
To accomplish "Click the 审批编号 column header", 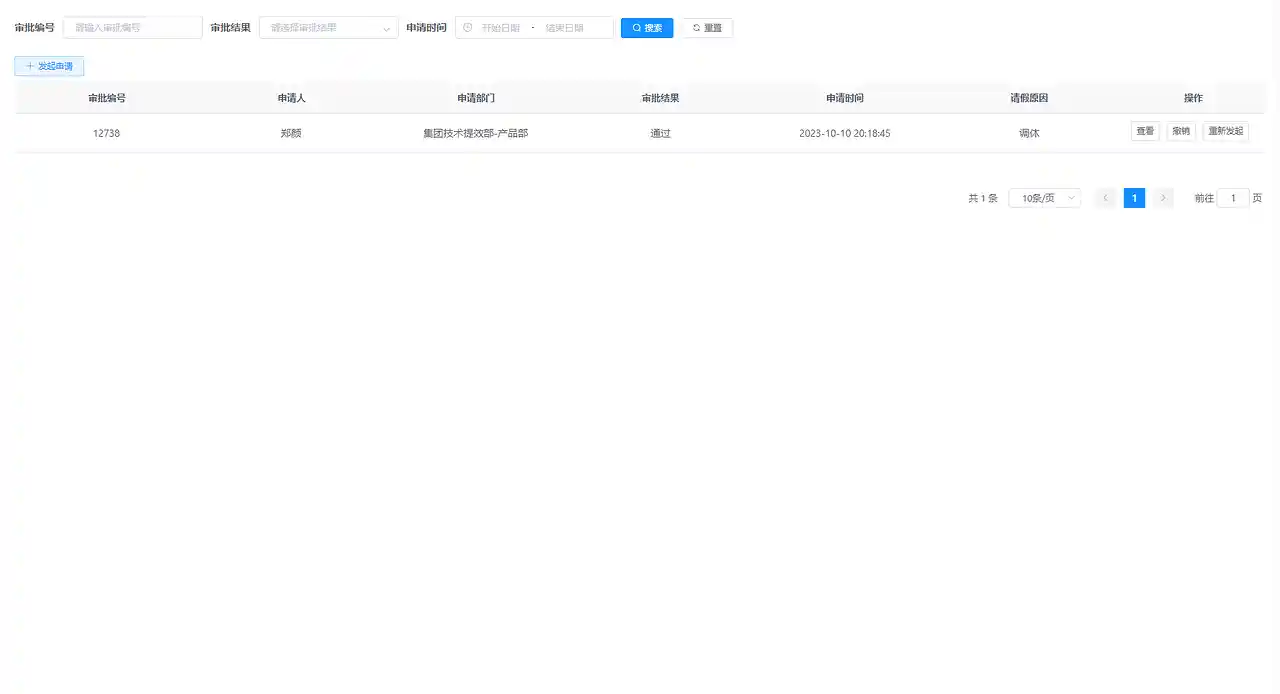I will (x=107, y=98).
